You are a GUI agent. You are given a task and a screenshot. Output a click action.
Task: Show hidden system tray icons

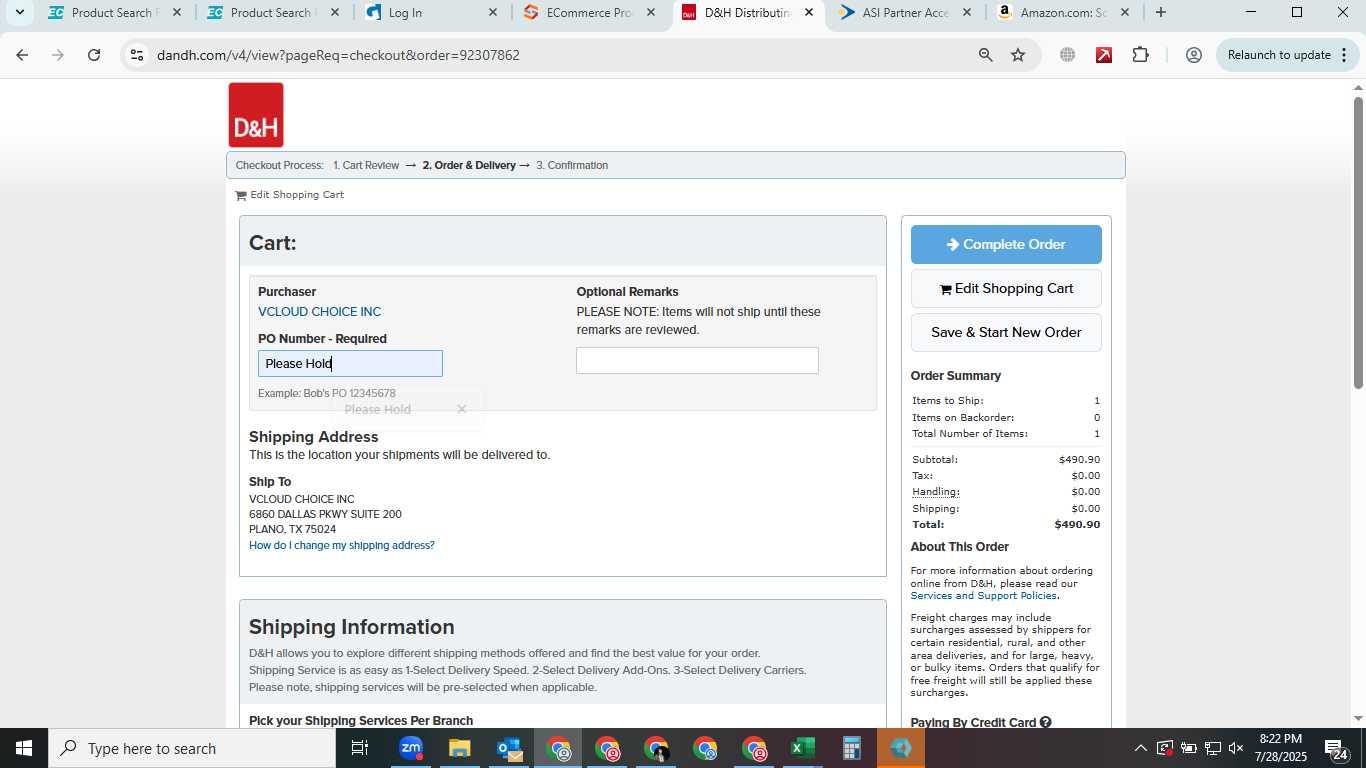(x=1140, y=748)
